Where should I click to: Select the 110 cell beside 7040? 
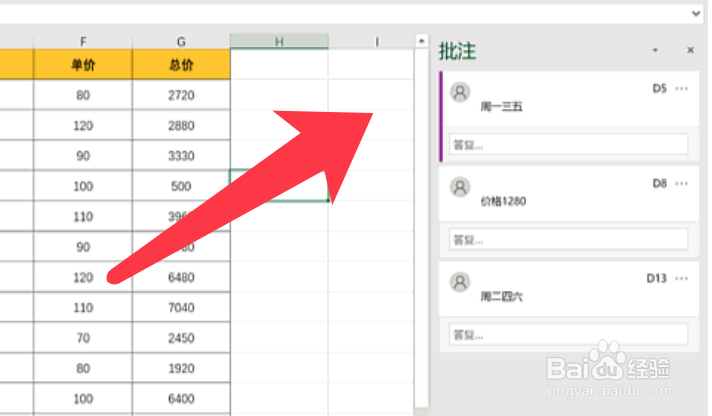[x=83, y=307]
